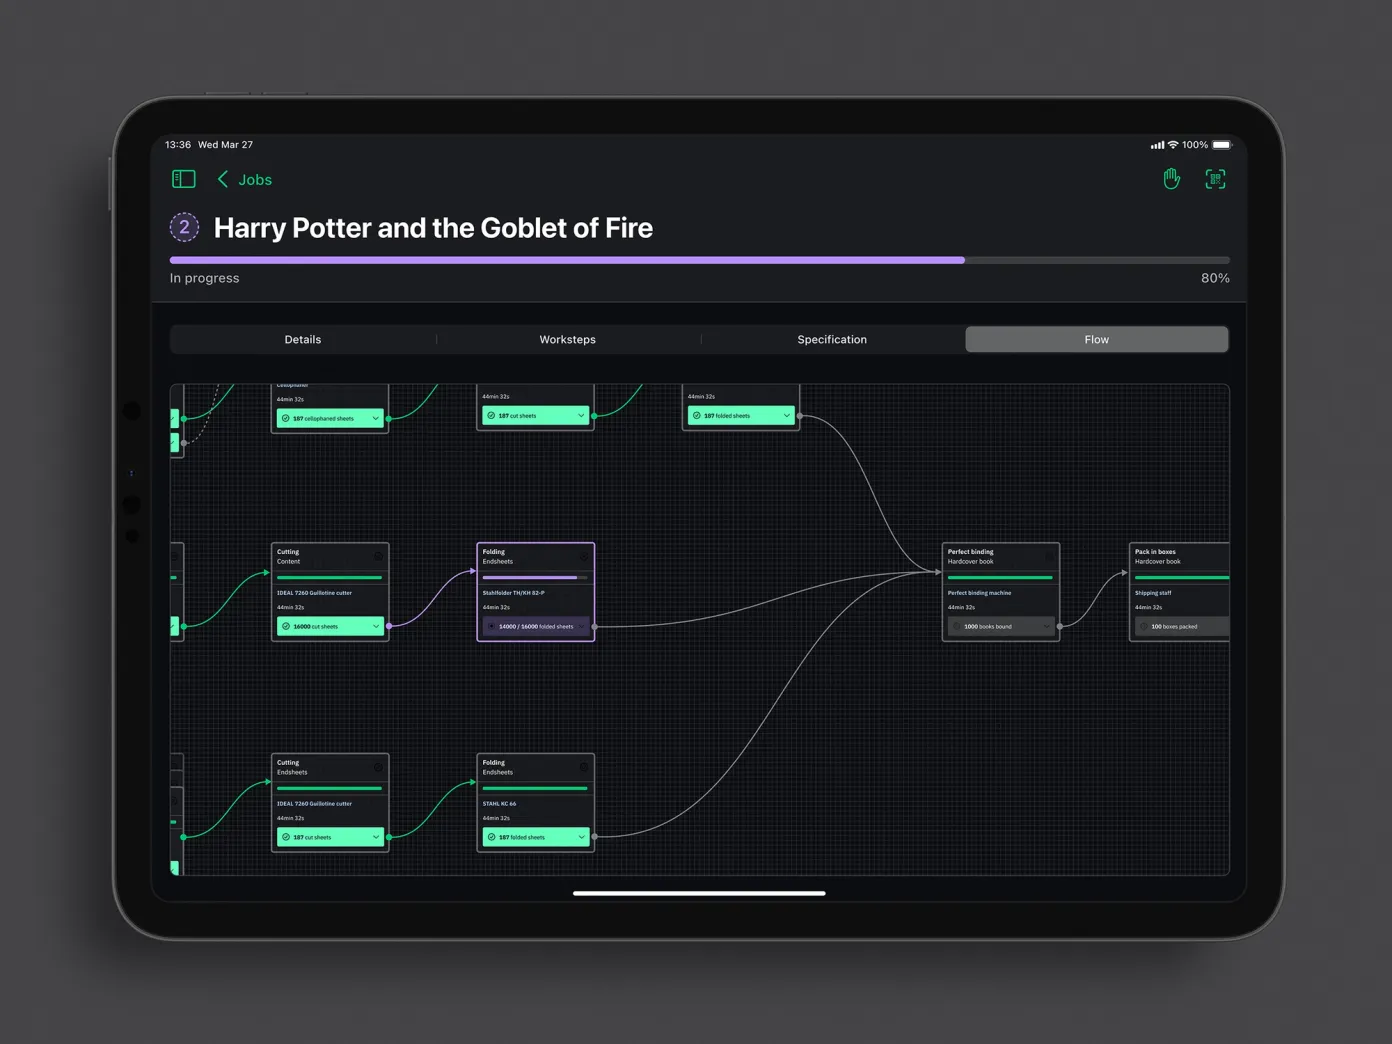The height and width of the screenshot is (1044, 1392).
Task: Click the bottom Folding Endsheets status icon
Action: click(x=584, y=767)
